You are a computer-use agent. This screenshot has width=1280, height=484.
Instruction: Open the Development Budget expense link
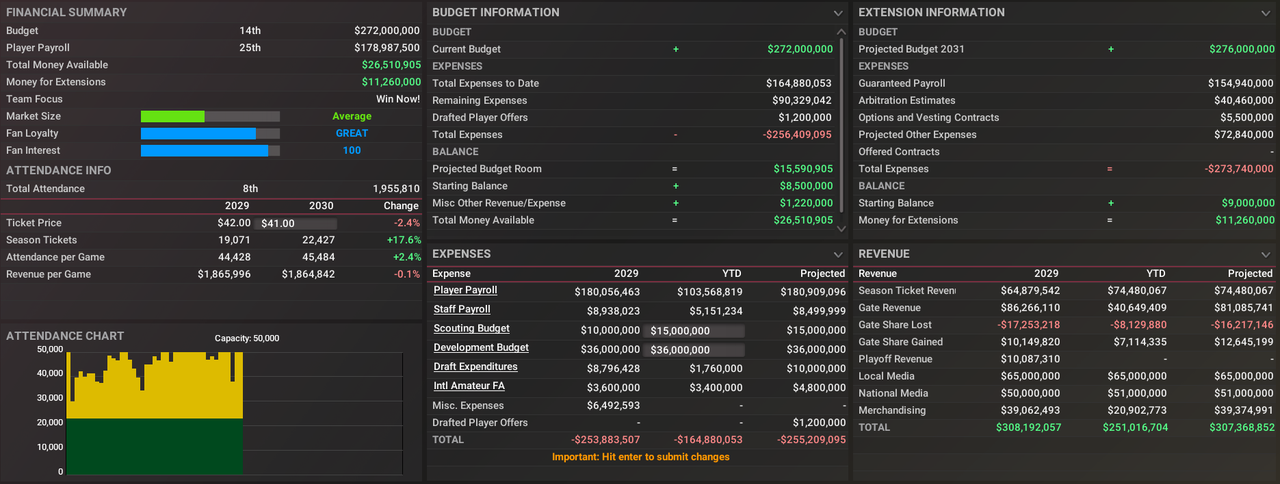pos(481,347)
